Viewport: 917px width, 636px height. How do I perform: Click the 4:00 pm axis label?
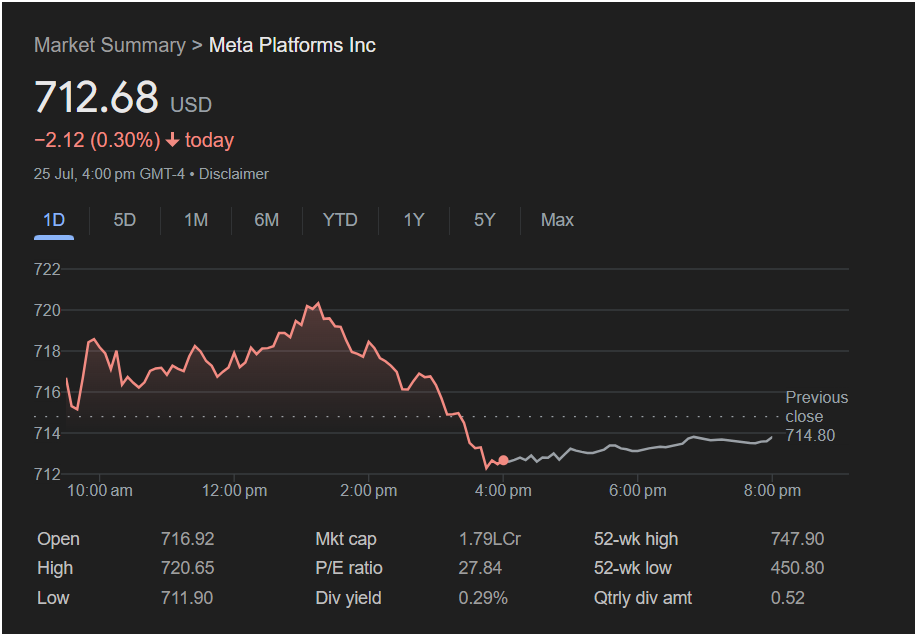click(503, 491)
